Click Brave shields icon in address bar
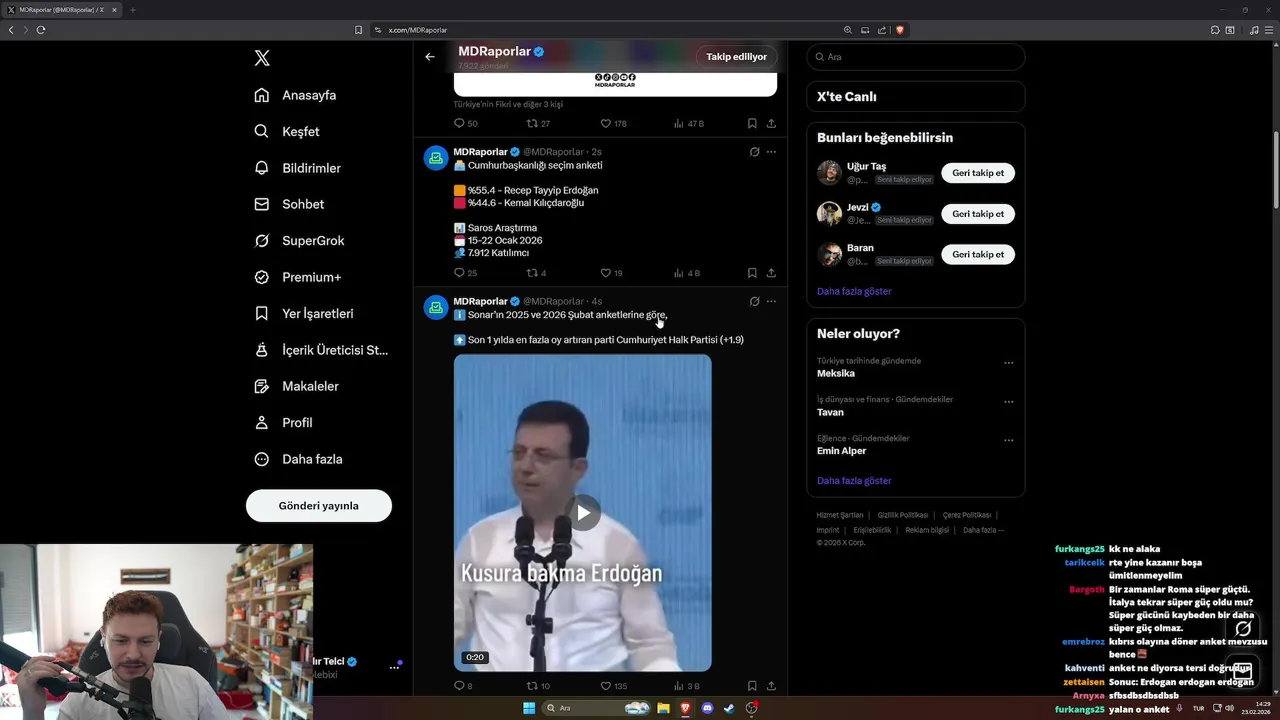Viewport: 1280px width, 720px height. click(900, 30)
